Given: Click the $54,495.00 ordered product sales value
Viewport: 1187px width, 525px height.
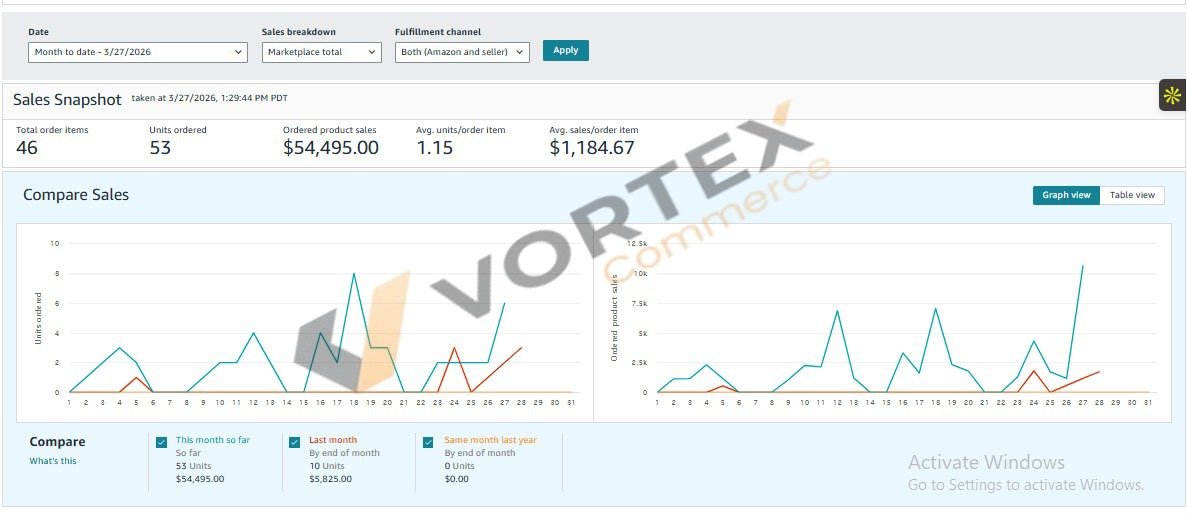Looking at the screenshot, I should tap(331, 148).
